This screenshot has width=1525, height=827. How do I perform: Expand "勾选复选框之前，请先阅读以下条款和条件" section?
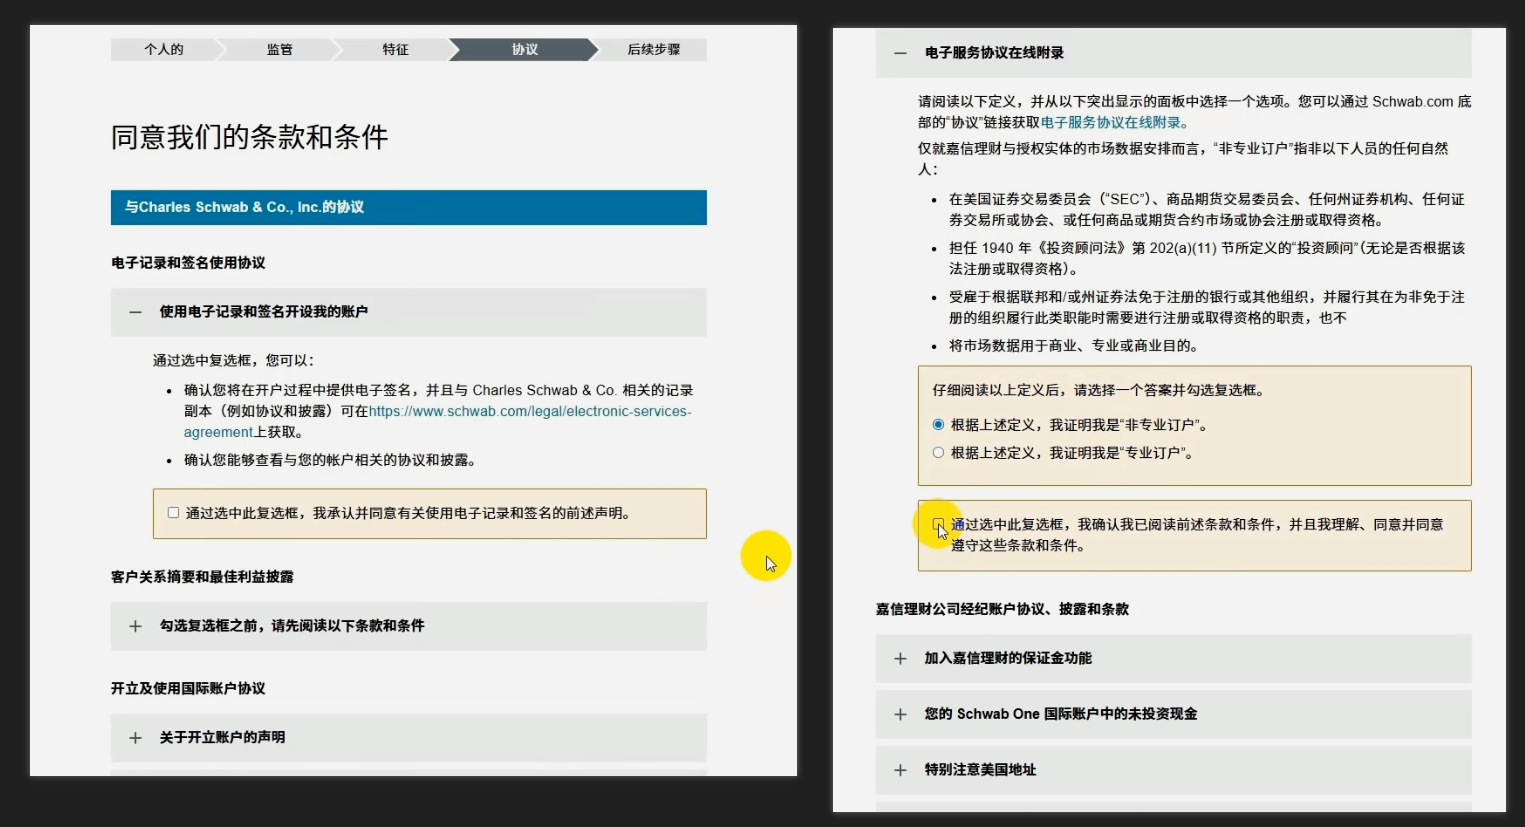(408, 626)
